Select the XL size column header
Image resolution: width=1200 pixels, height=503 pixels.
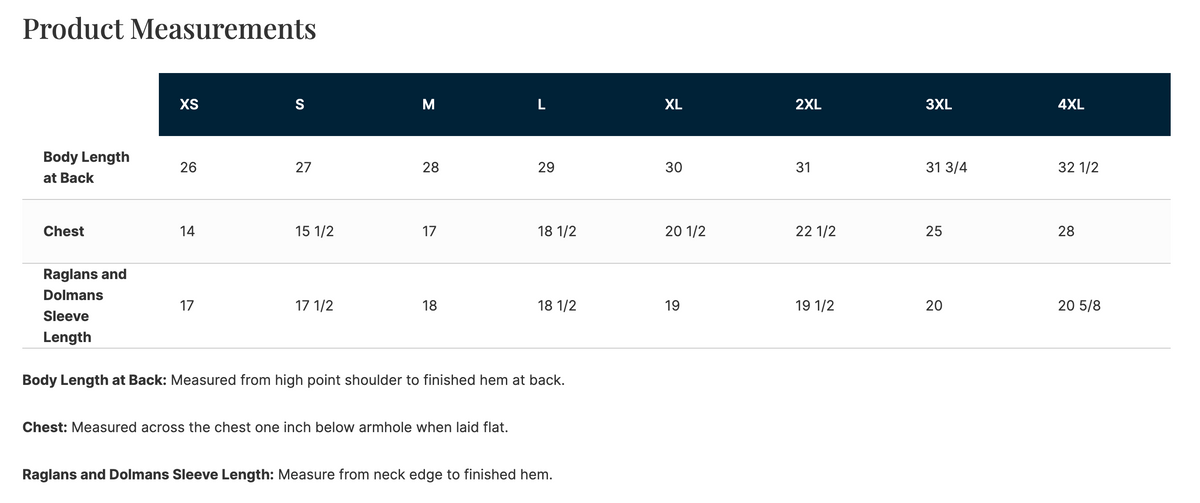tap(673, 105)
